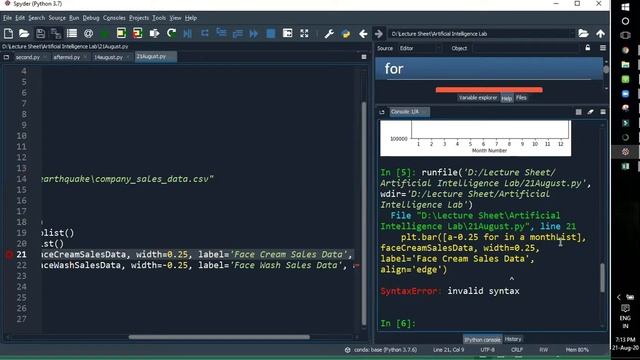Click the Object input field
The image size is (640, 360).
[x=527, y=48]
